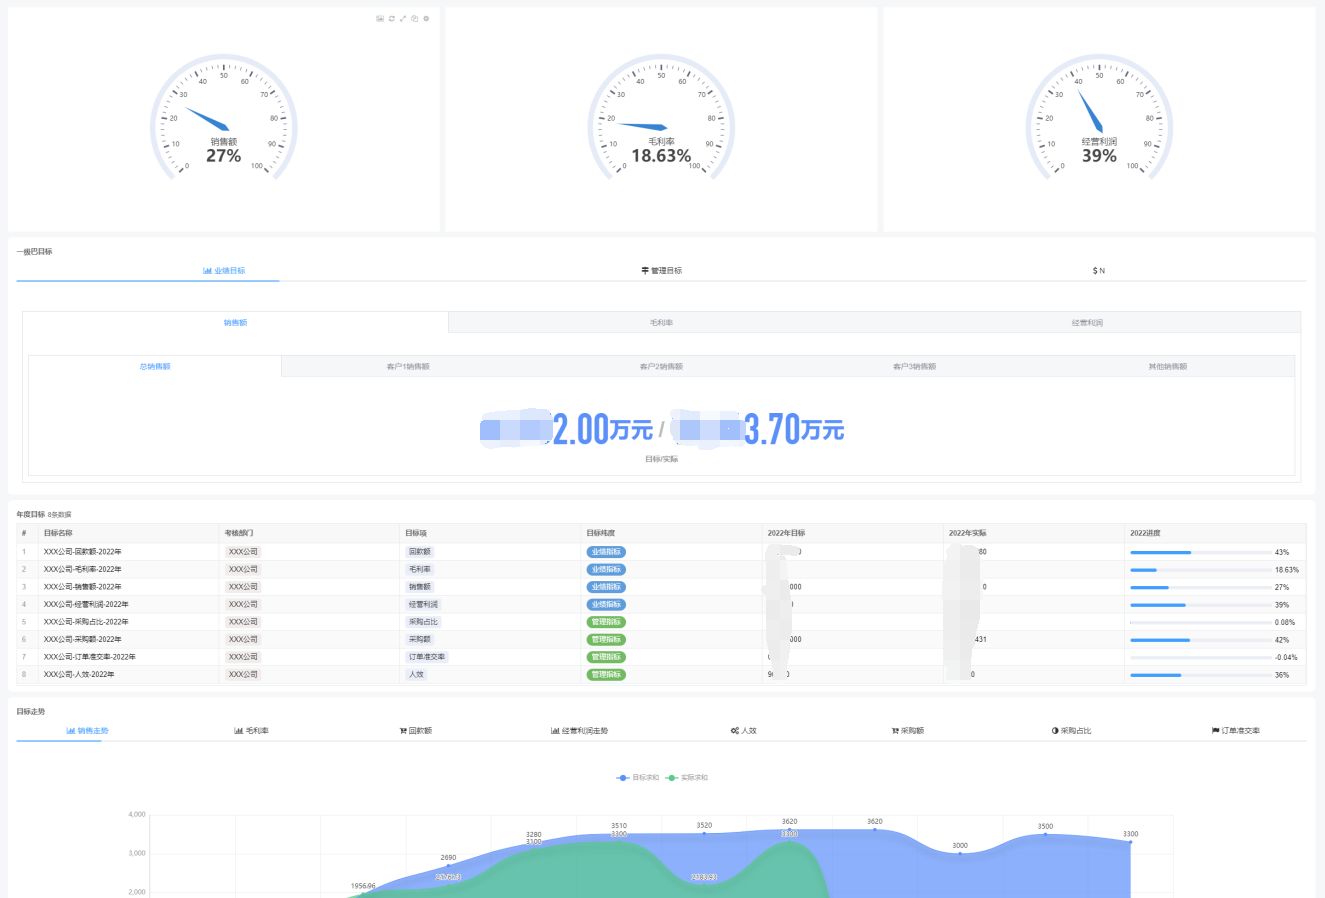Screen dimensions: 1325x898
Task: Select the 经营利润 sub-tab under 业绩目标
Action: 1087,323
